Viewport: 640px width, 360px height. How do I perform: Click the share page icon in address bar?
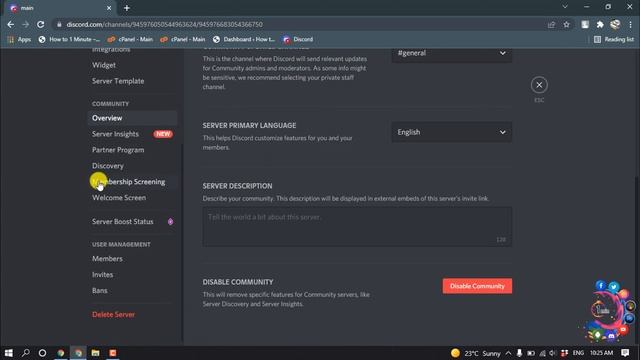click(x=551, y=24)
